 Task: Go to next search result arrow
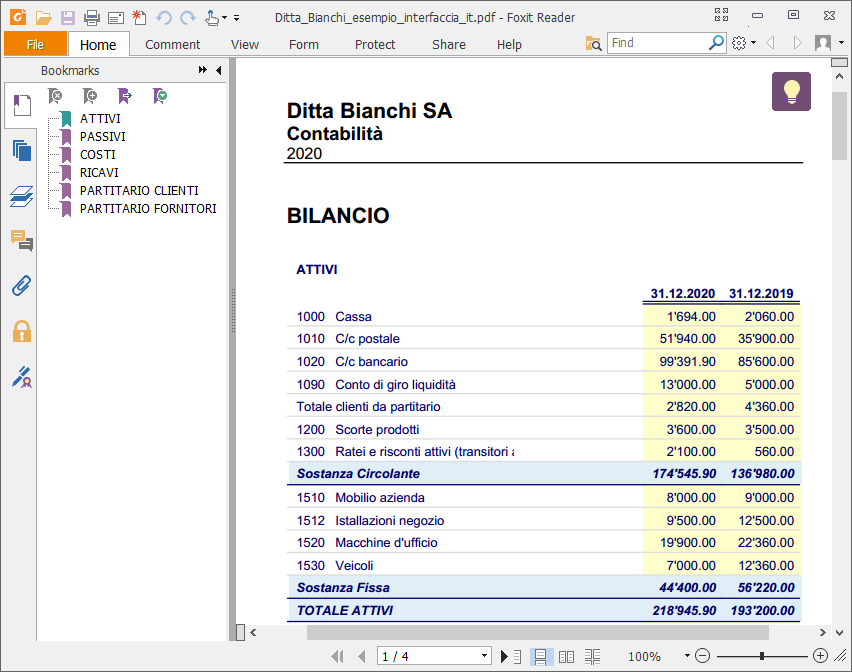pos(797,42)
